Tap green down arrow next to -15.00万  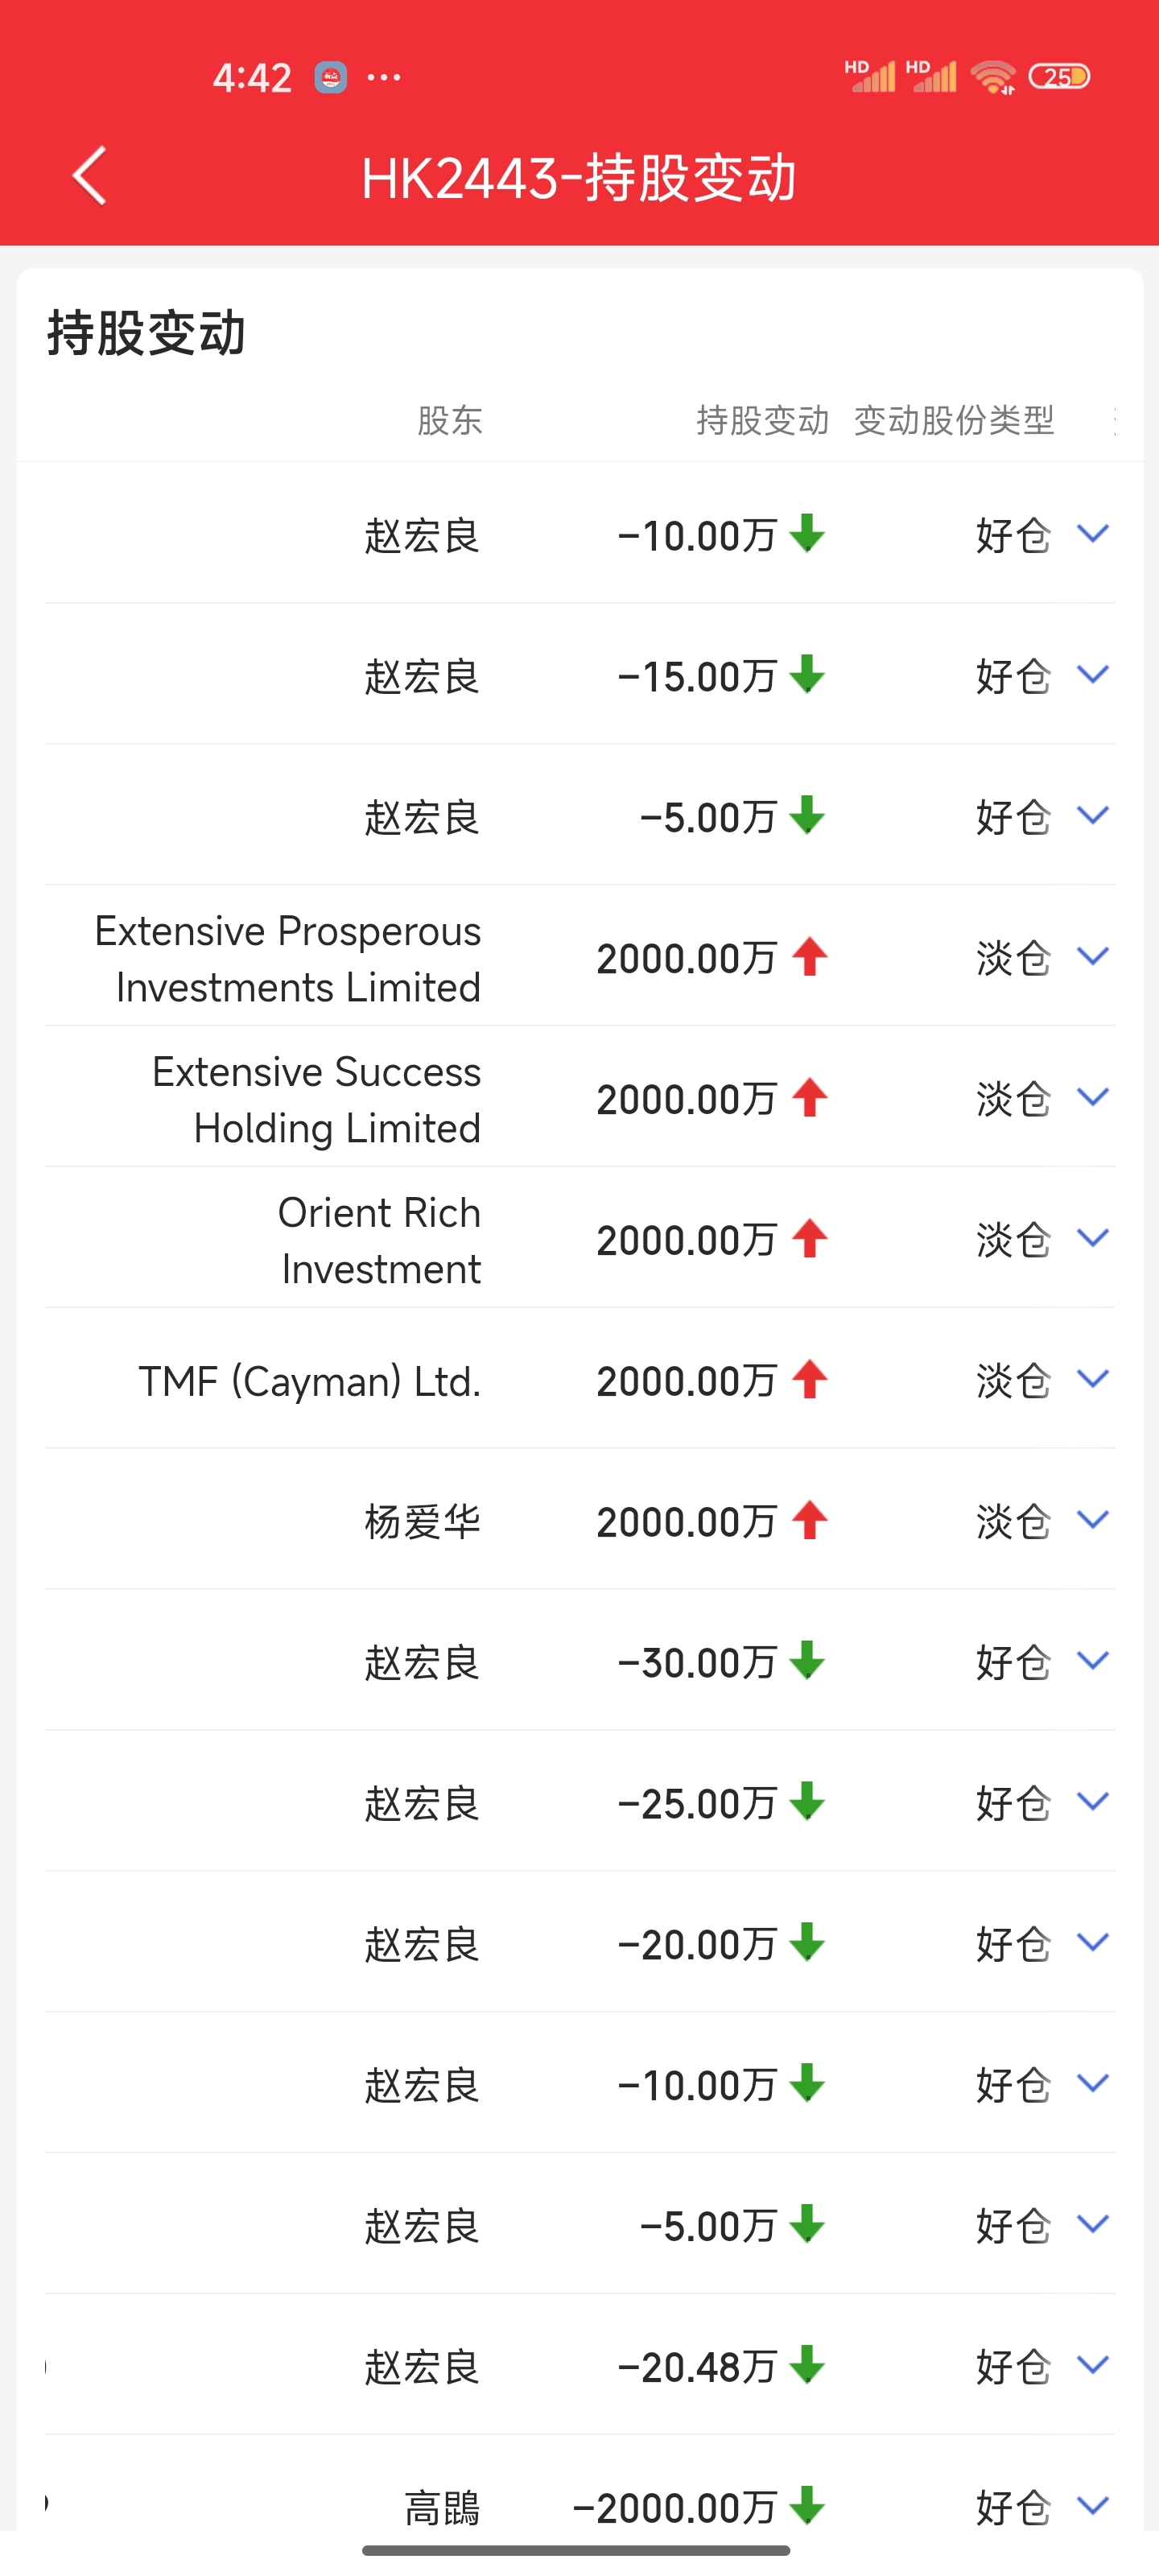(x=806, y=675)
